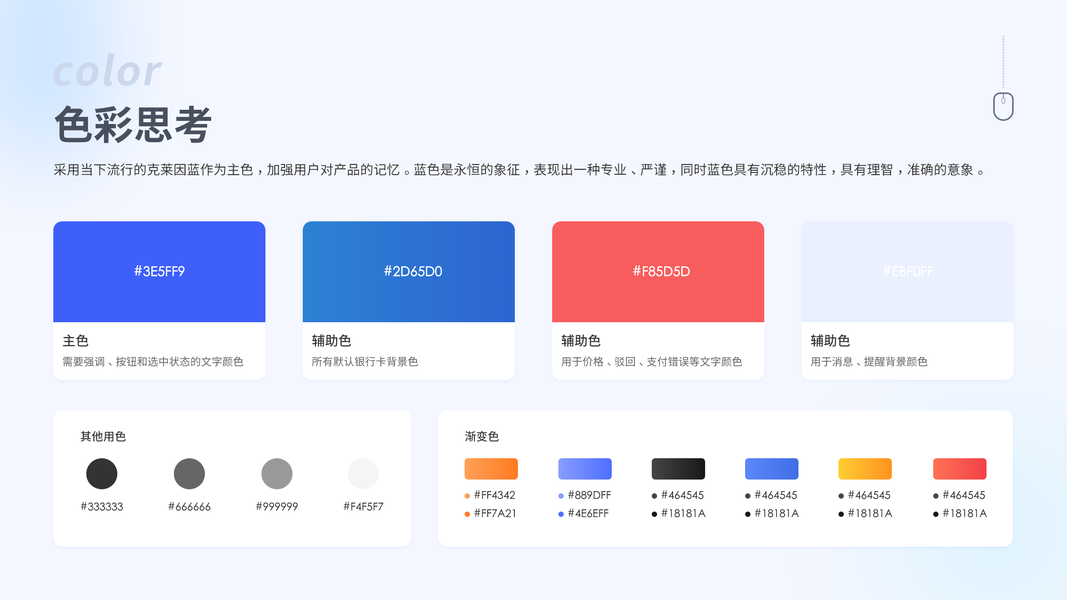Screen dimensions: 1067x600
Task: Click the "渐变色" section heading
Action: 482,437
